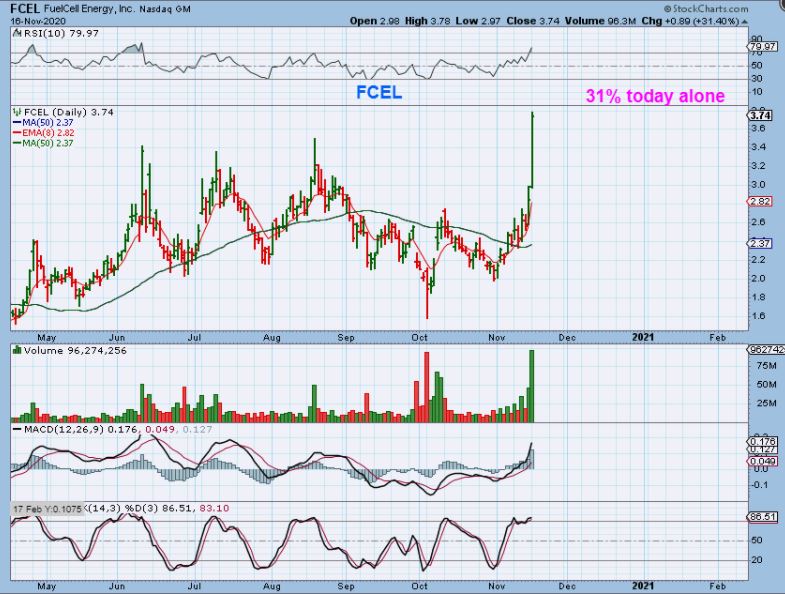
Task: Click the MACD line legend icon
Action: click(x=17, y=430)
